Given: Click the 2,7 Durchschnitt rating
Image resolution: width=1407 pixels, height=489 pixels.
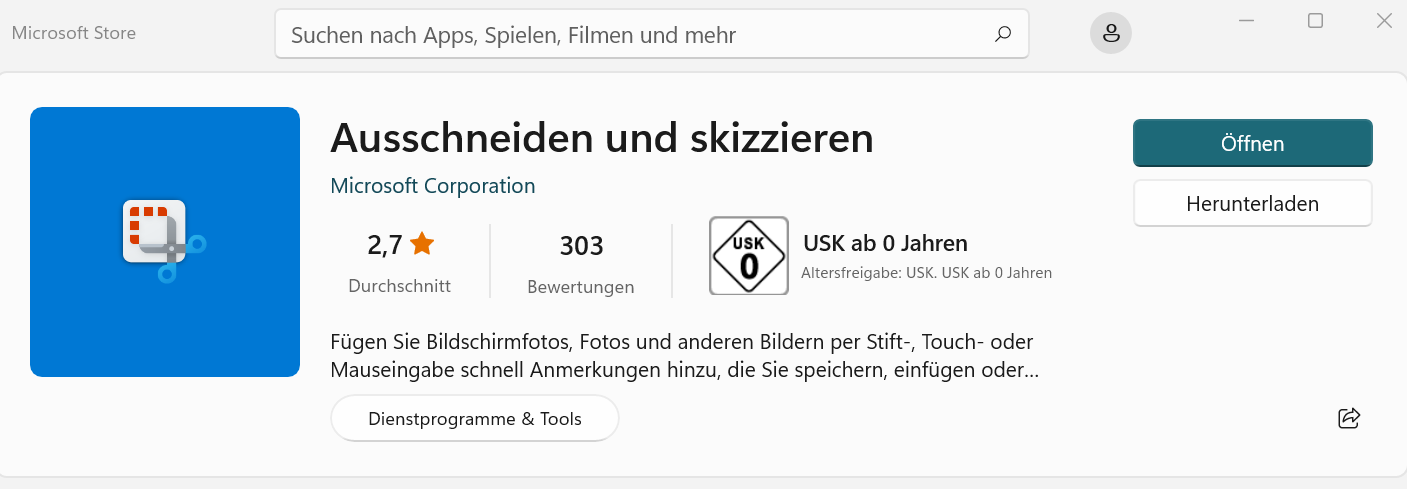Looking at the screenshot, I should pos(400,262).
